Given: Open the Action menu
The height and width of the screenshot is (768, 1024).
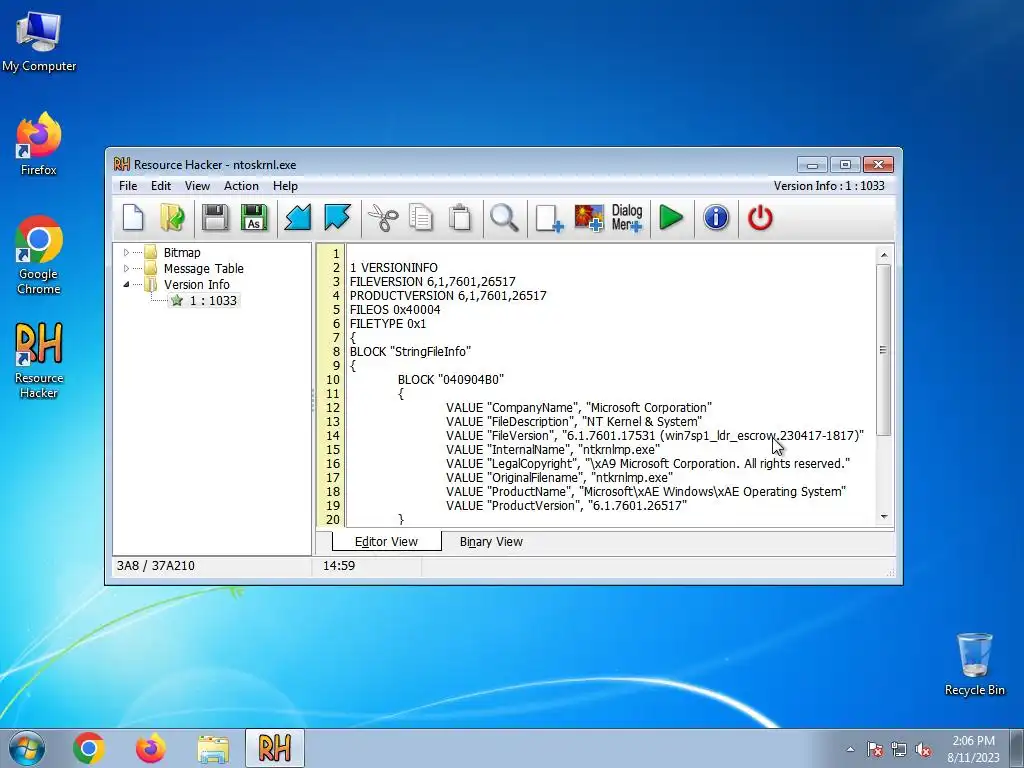Looking at the screenshot, I should point(241,185).
